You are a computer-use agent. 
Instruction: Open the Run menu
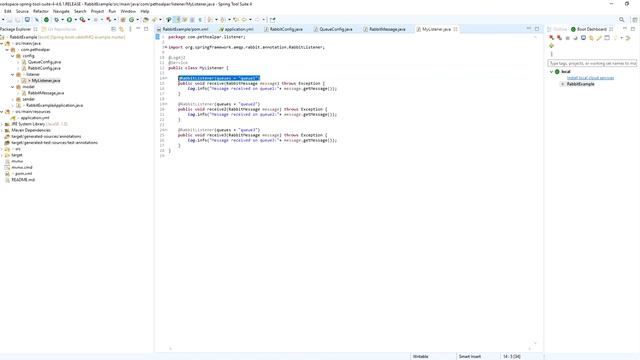[112, 11]
